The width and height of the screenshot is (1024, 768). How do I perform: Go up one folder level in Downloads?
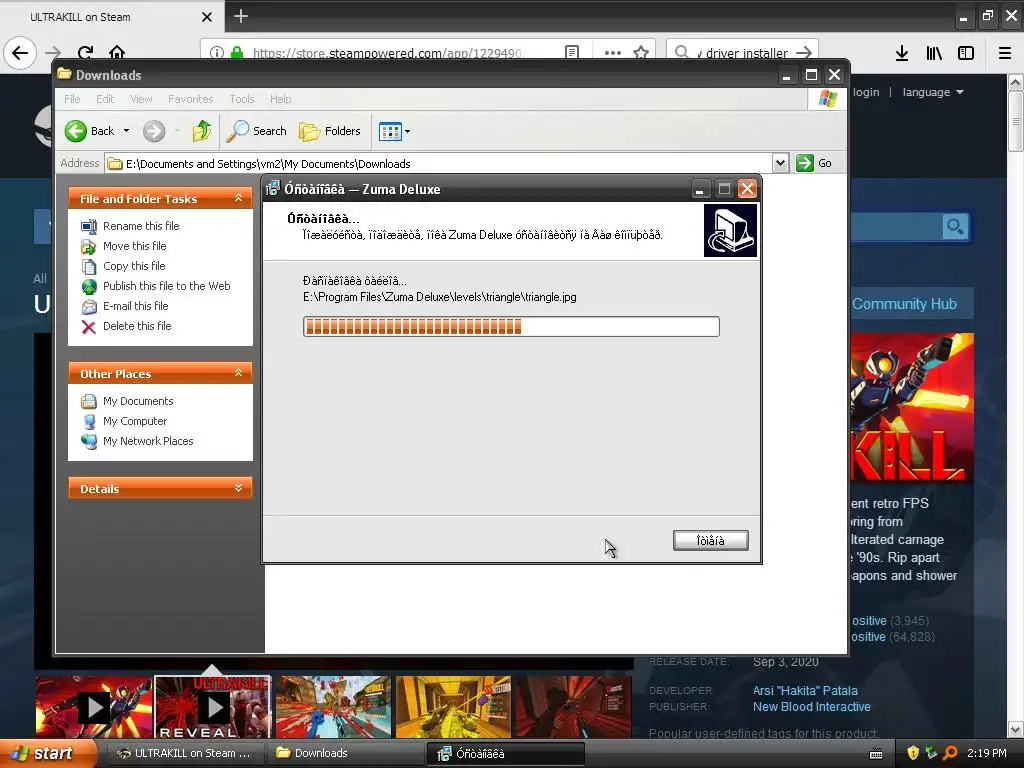(202, 131)
